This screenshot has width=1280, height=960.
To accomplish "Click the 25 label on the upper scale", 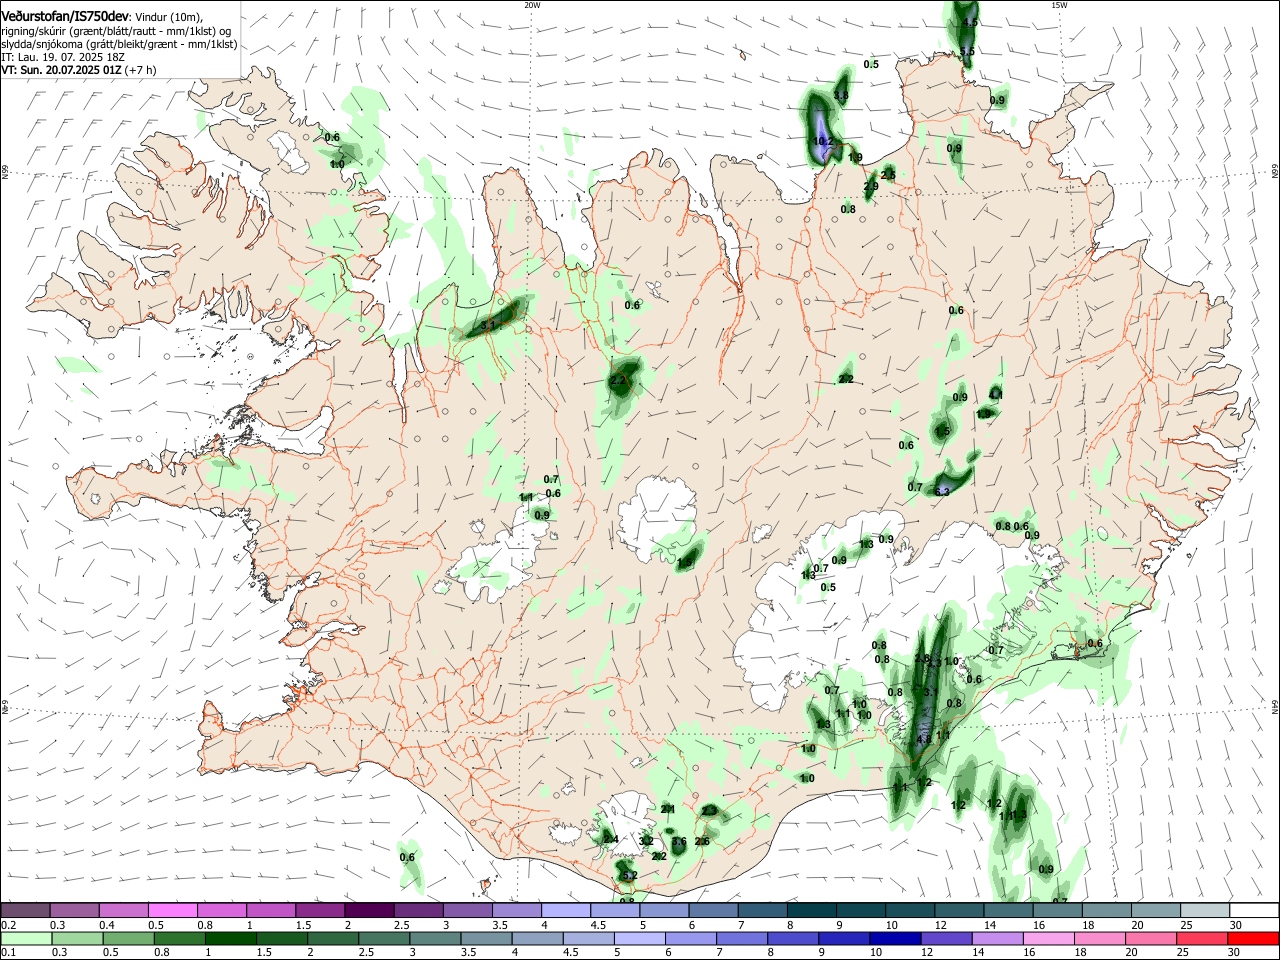I will click(1187, 924).
